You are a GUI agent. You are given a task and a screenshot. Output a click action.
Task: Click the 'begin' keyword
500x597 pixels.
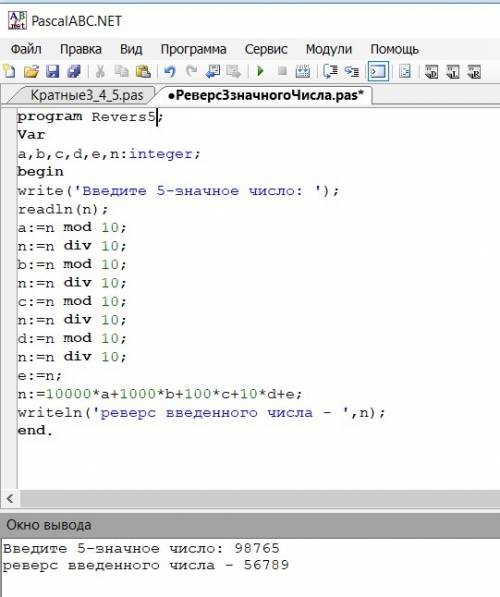pos(40,172)
